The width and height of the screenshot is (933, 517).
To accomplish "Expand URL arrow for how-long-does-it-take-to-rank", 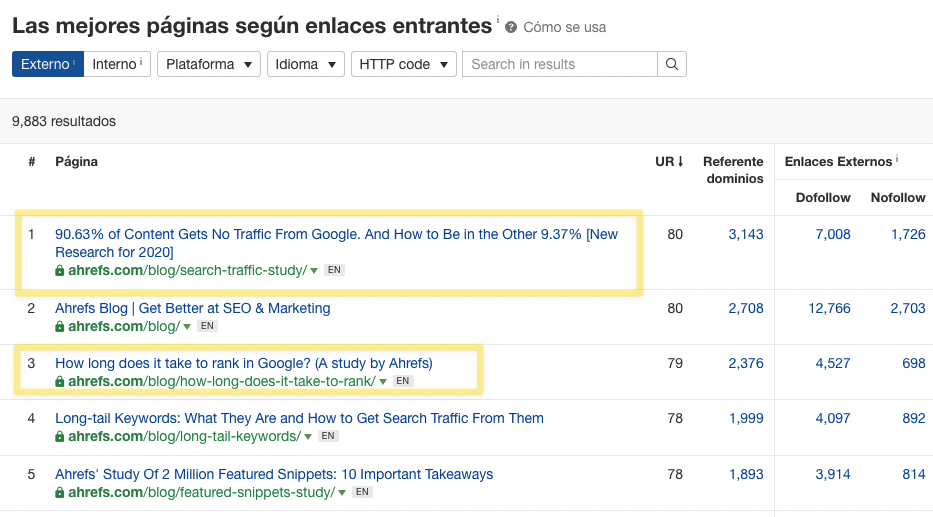I will (x=383, y=382).
